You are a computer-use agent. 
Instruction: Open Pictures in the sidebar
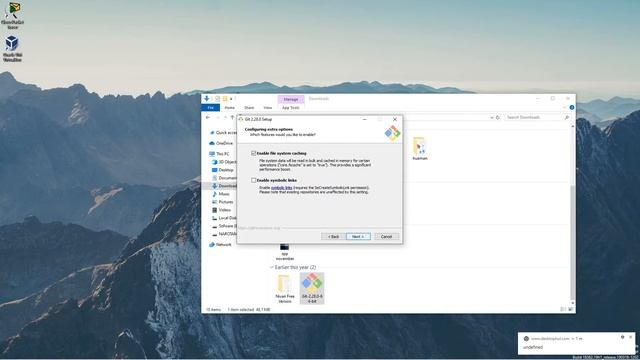(x=222, y=202)
